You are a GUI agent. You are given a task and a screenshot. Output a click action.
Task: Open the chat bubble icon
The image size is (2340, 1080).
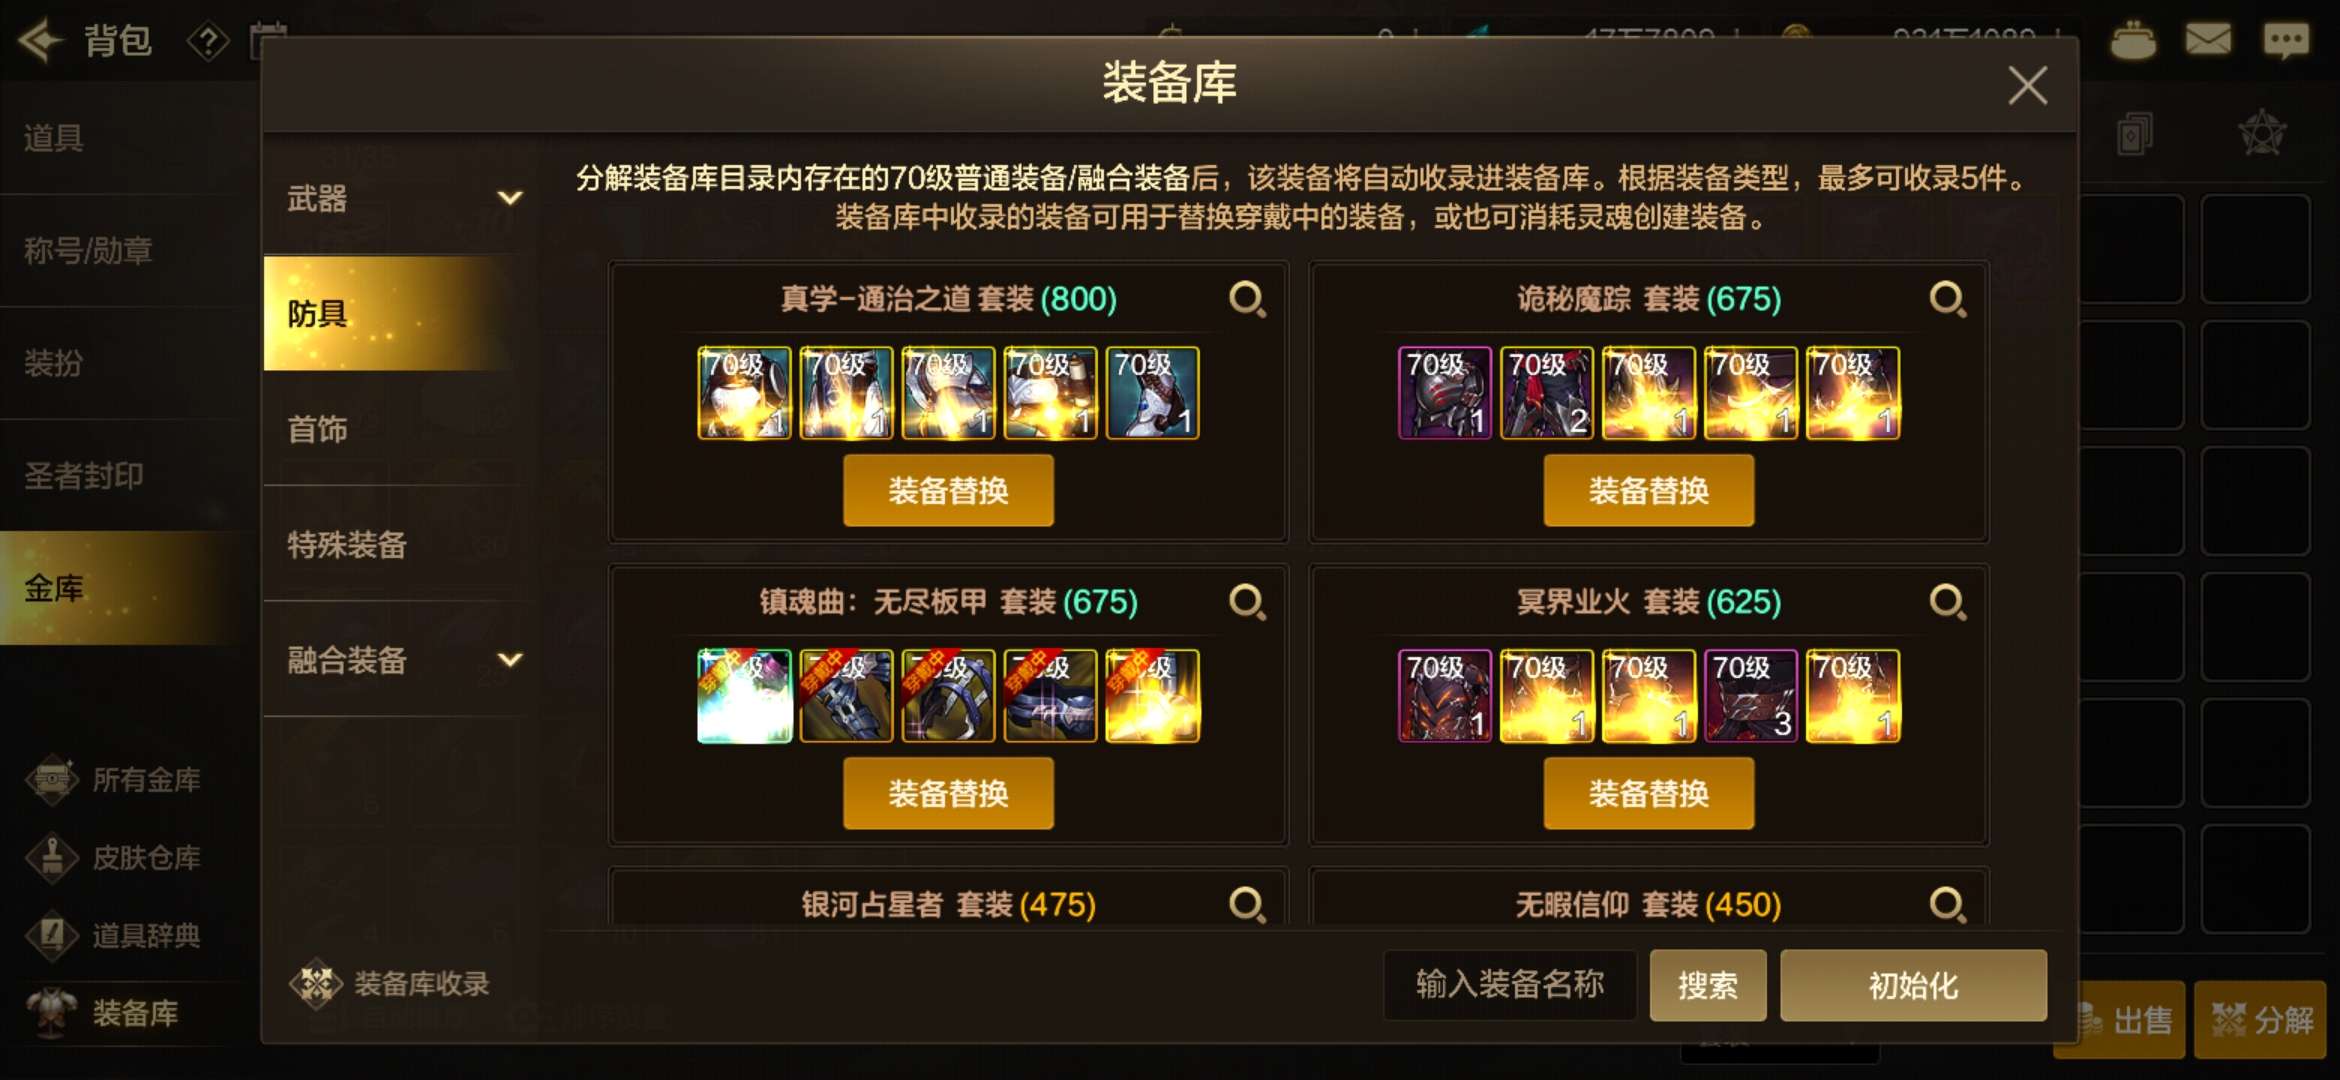pos(2286,40)
